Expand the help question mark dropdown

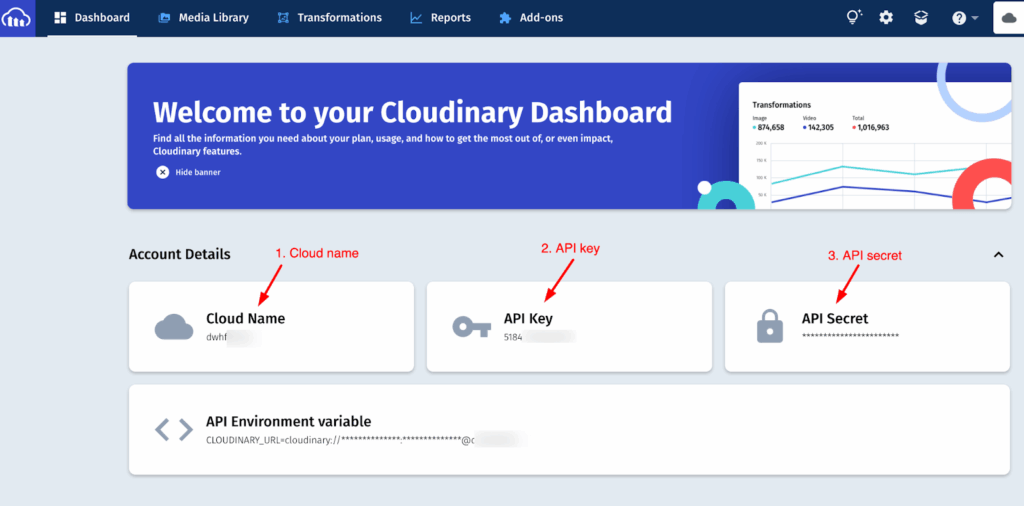964,18
